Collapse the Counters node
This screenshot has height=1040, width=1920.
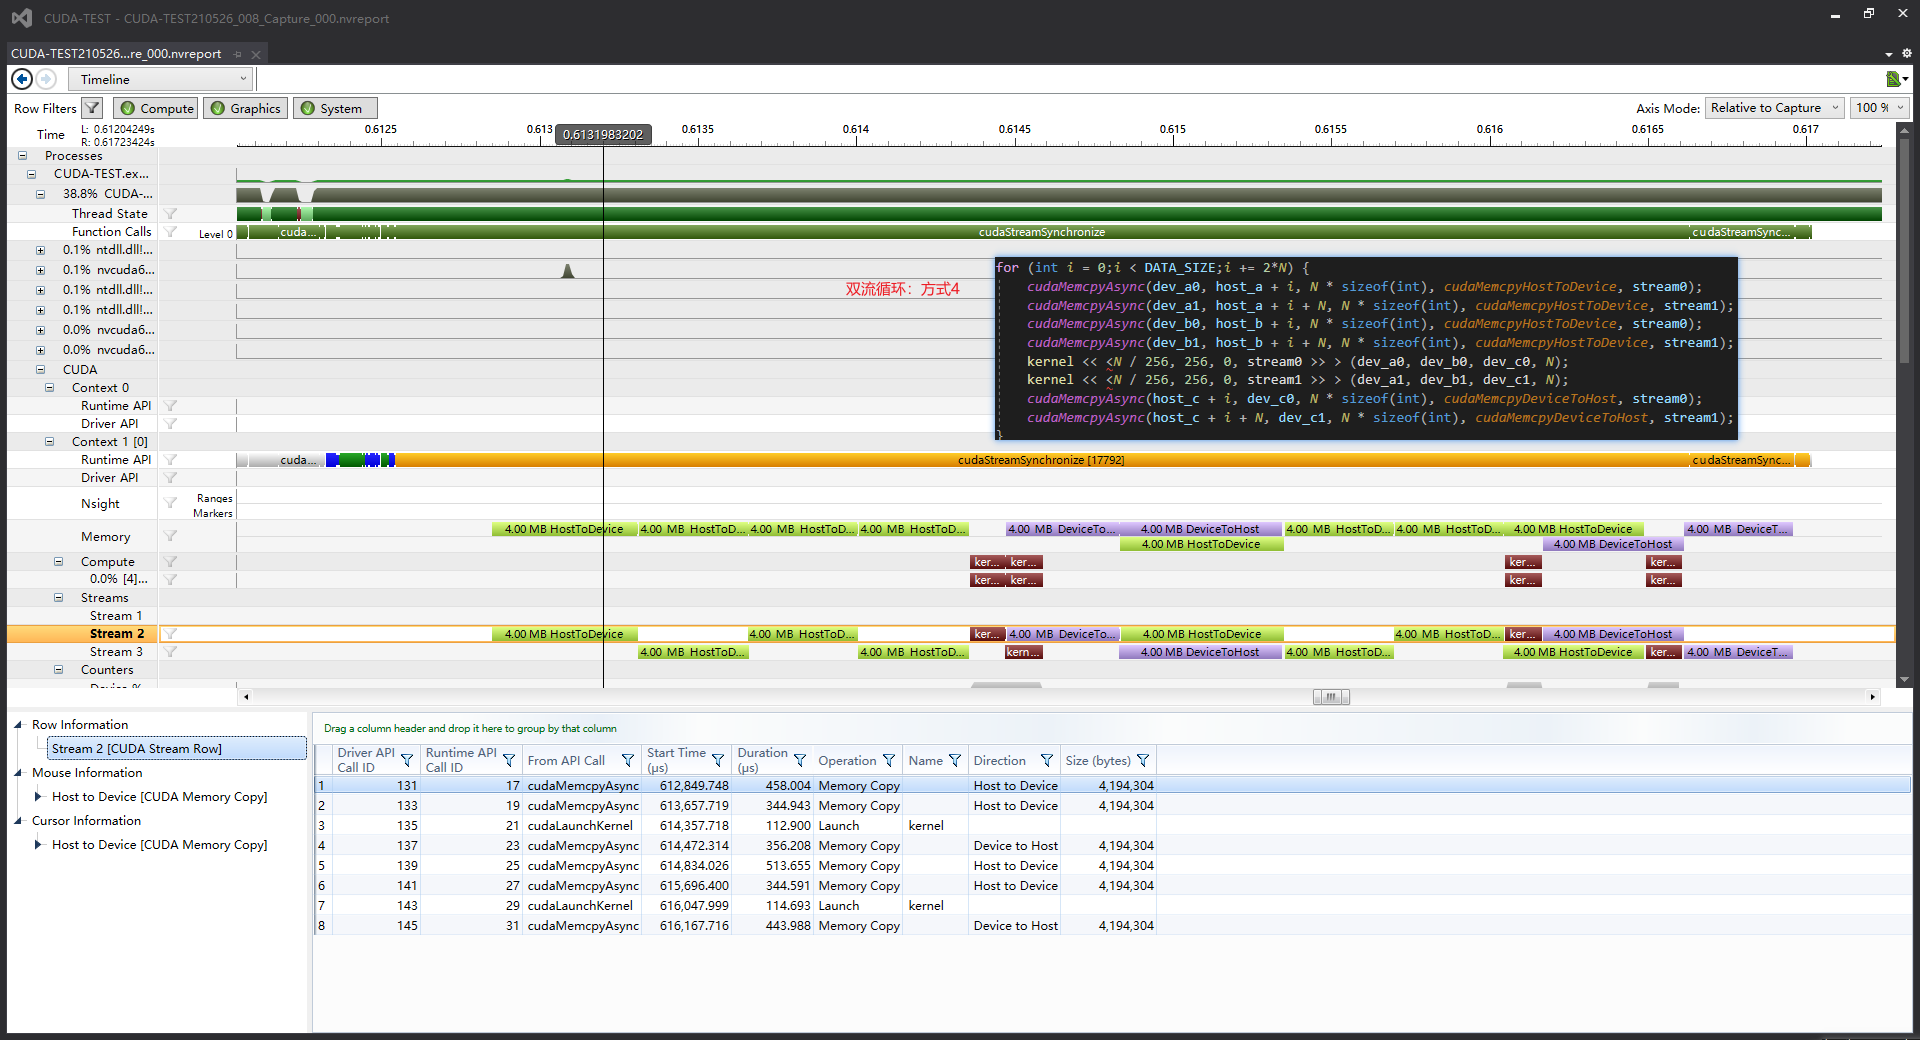coord(58,670)
